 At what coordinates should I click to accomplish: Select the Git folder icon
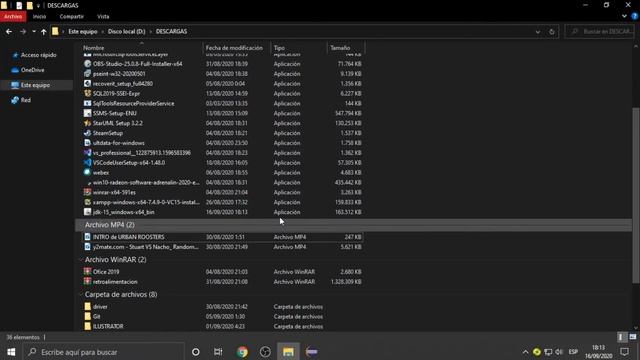pyautogui.click(x=87, y=316)
